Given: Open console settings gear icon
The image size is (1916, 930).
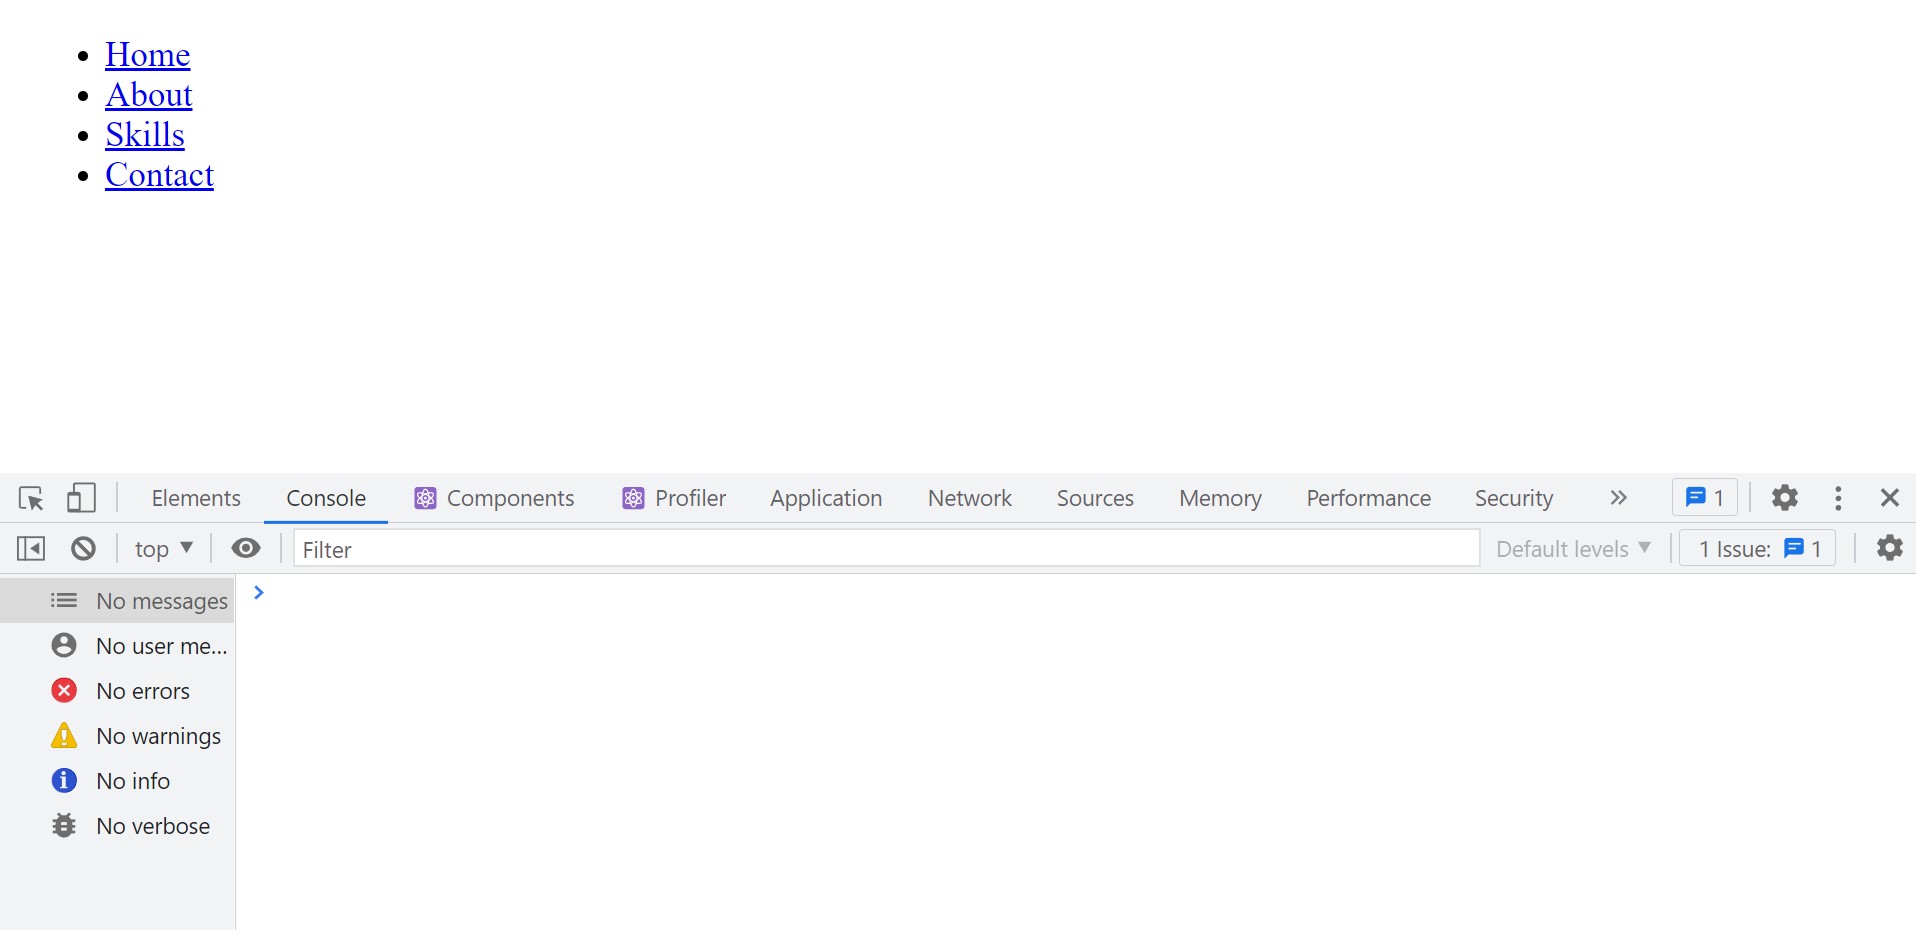Looking at the screenshot, I should (1889, 548).
